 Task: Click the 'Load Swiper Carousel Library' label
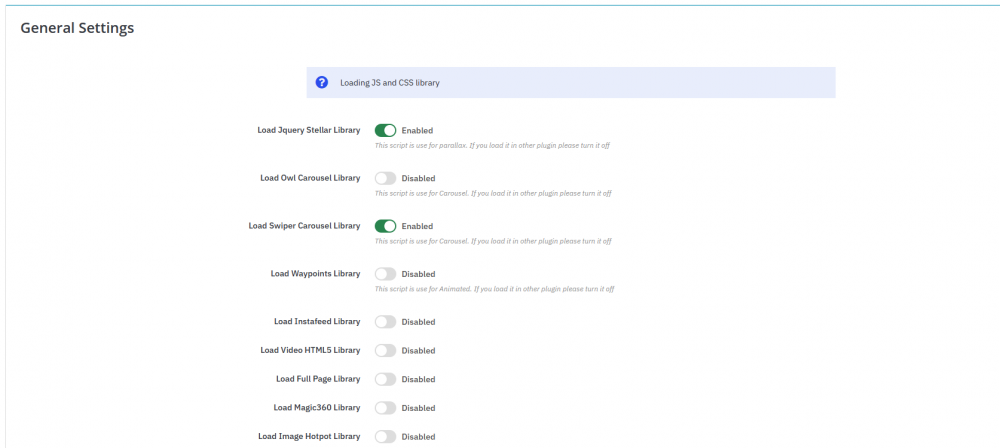tap(304, 226)
